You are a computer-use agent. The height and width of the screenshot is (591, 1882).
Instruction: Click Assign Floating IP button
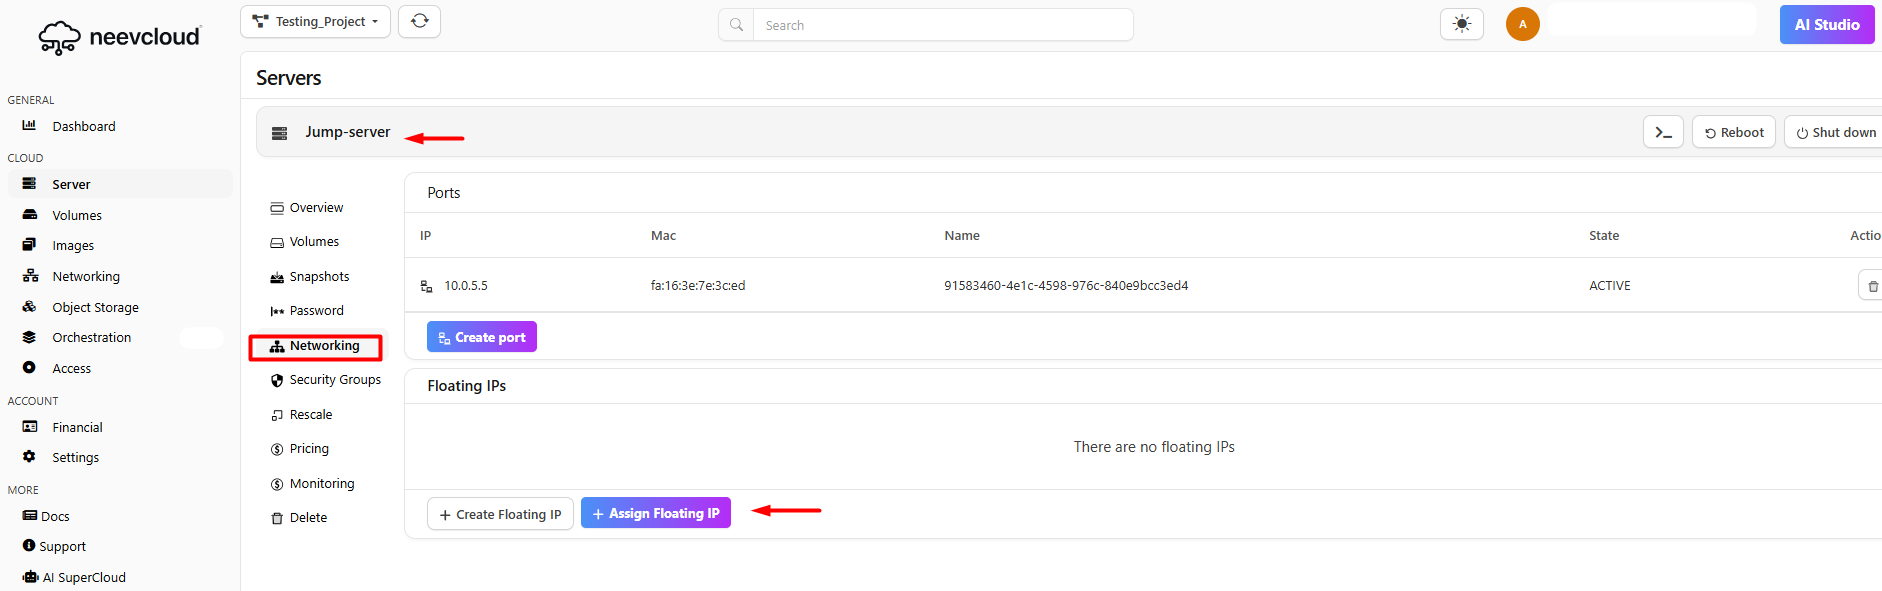655,513
